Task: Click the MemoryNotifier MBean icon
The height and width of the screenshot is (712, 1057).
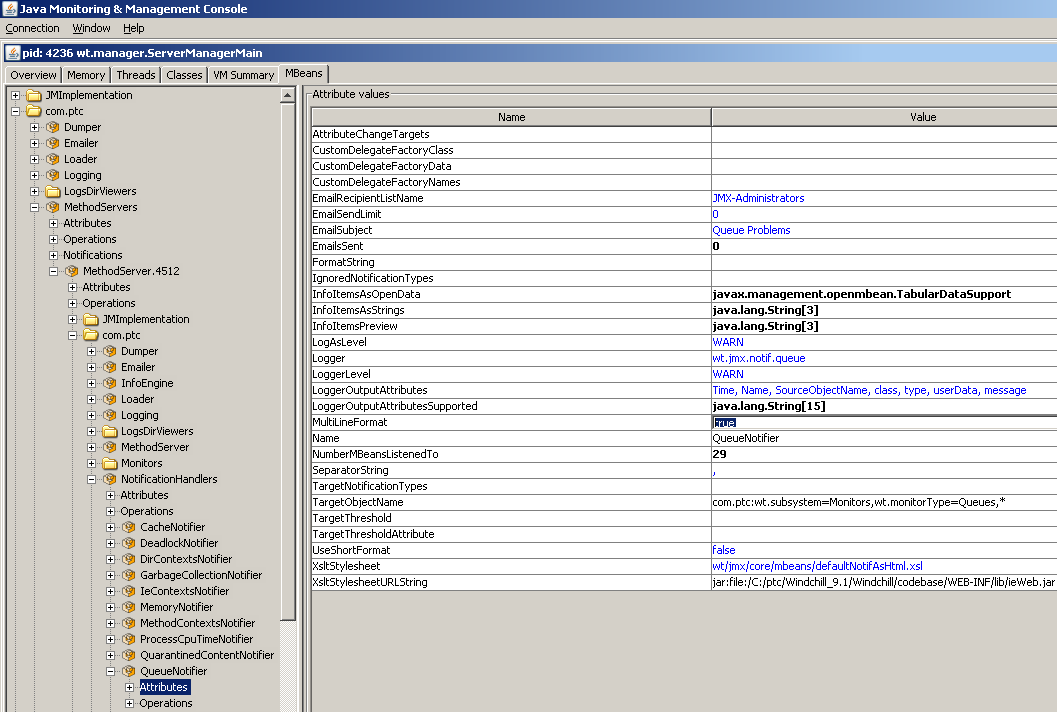Action: [x=129, y=607]
